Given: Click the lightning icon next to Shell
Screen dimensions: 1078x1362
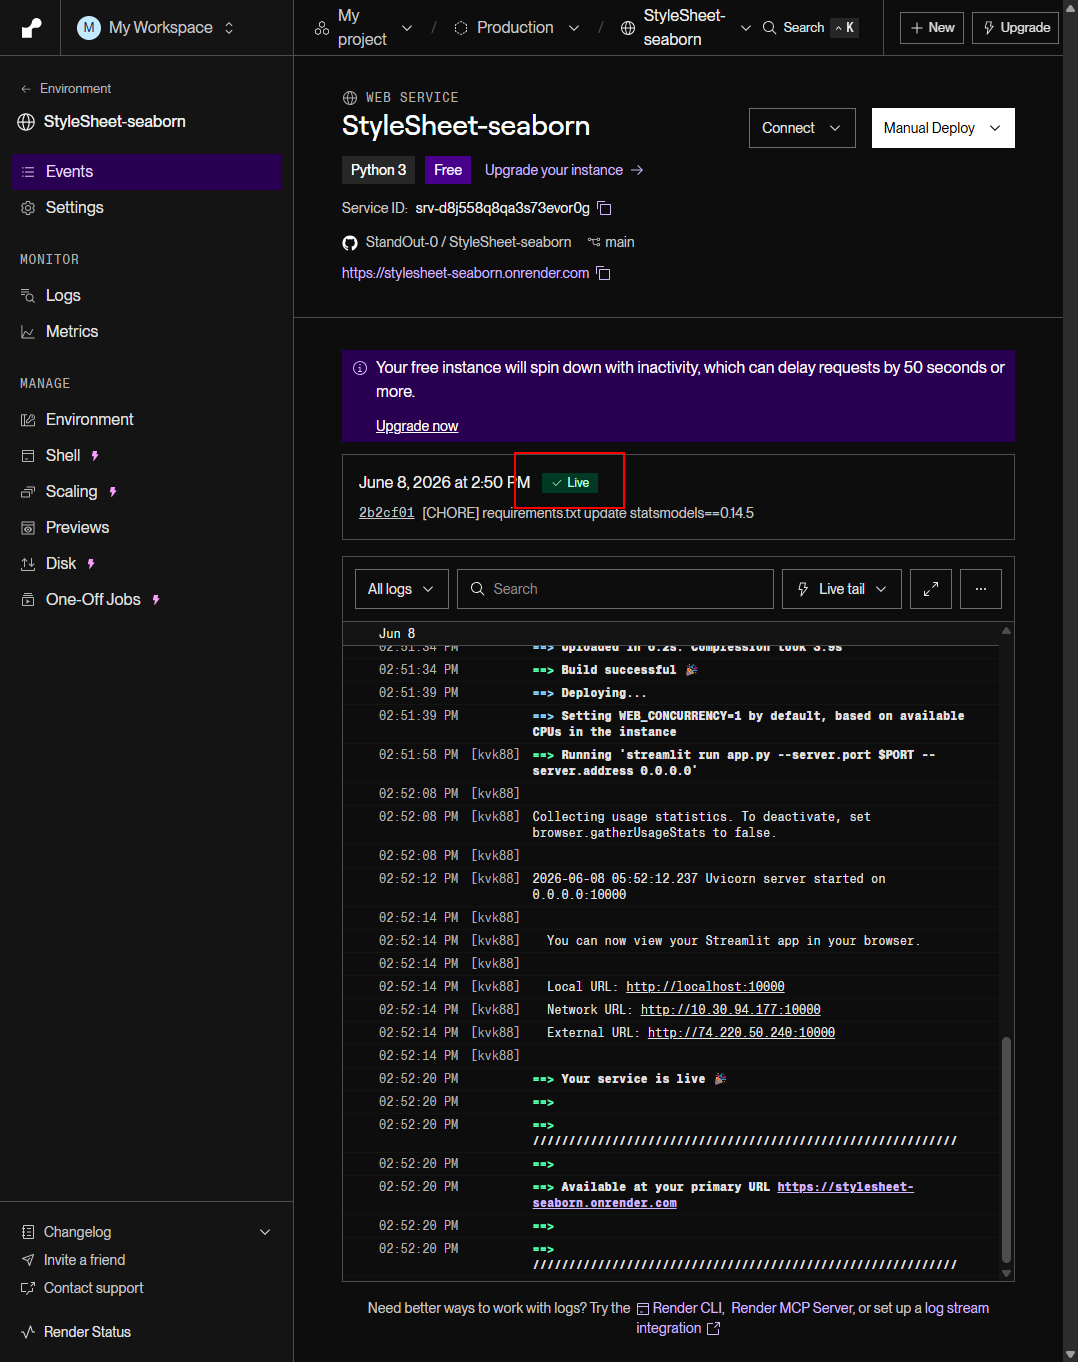Looking at the screenshot, I should tap(95, 456).
